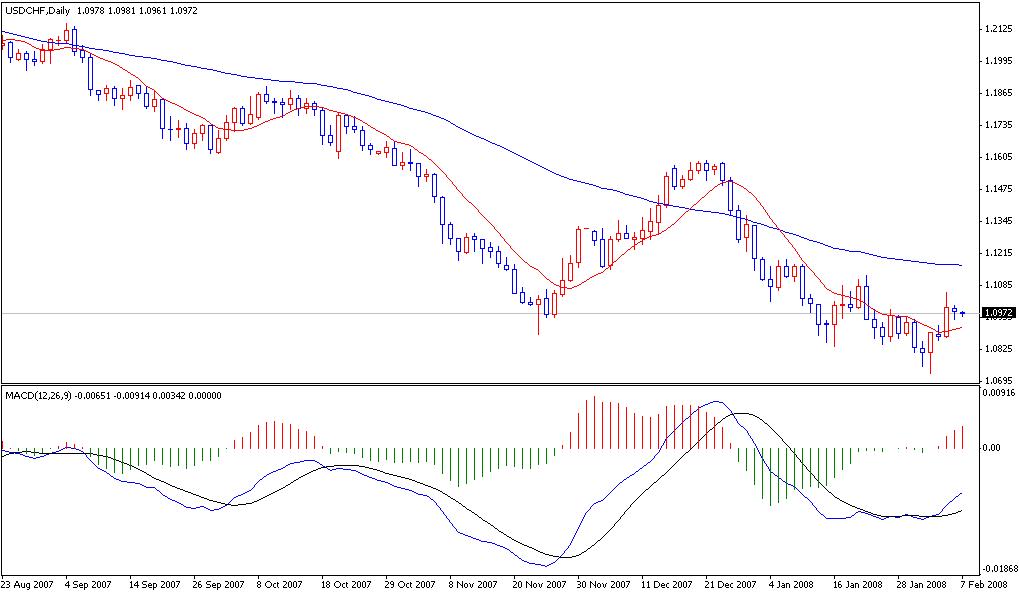Click the 1.1475 price axis label
Screen dimensions: 1019x593
tap(999, 189)
